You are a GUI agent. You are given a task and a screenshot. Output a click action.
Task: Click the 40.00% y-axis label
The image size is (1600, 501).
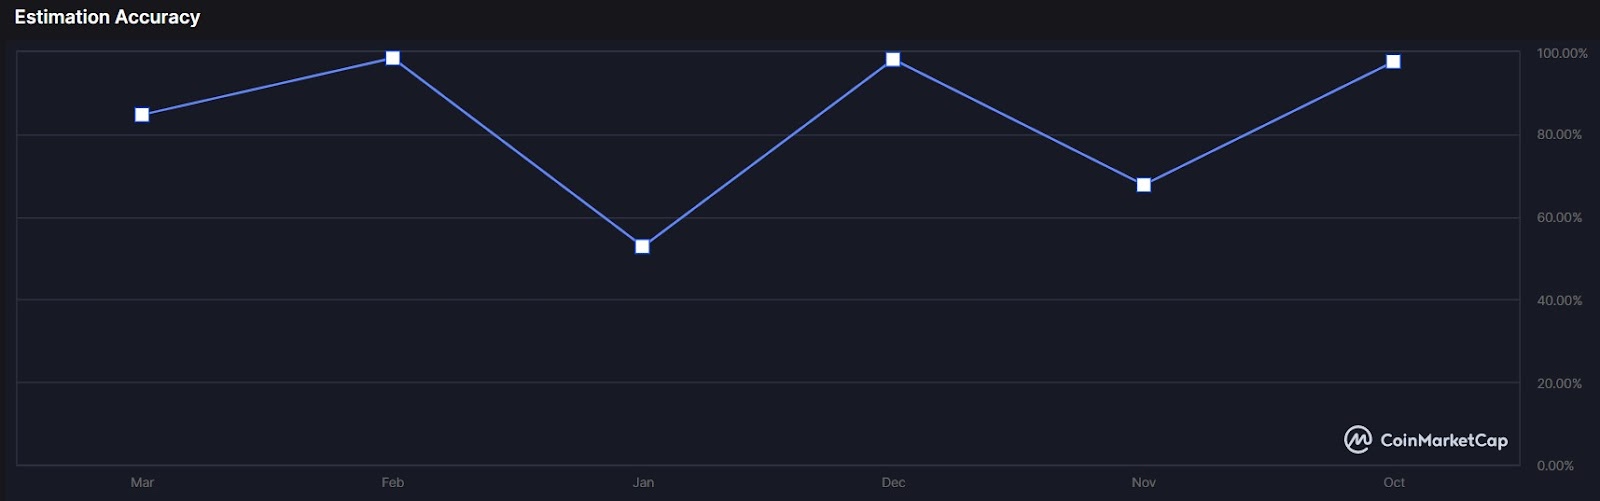(x=1559, y=300)
